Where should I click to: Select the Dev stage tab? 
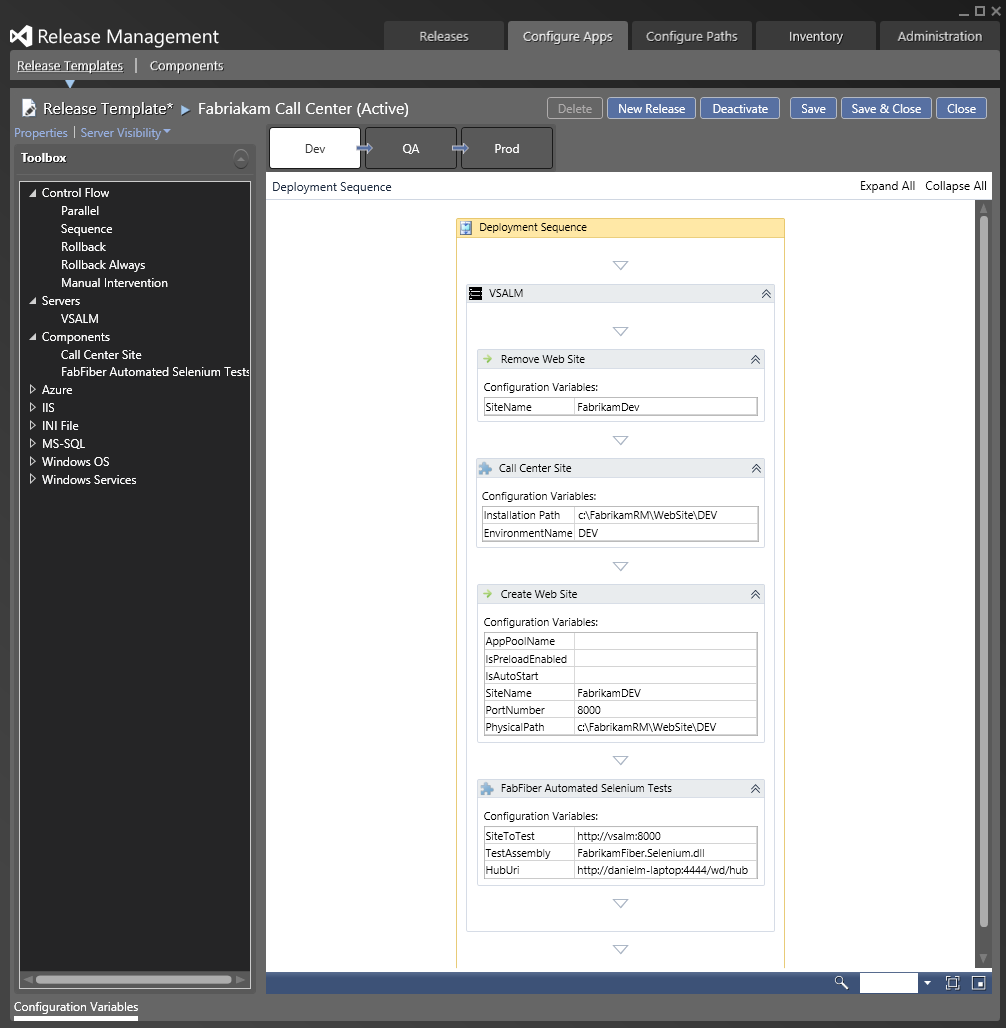click(315, 149)
